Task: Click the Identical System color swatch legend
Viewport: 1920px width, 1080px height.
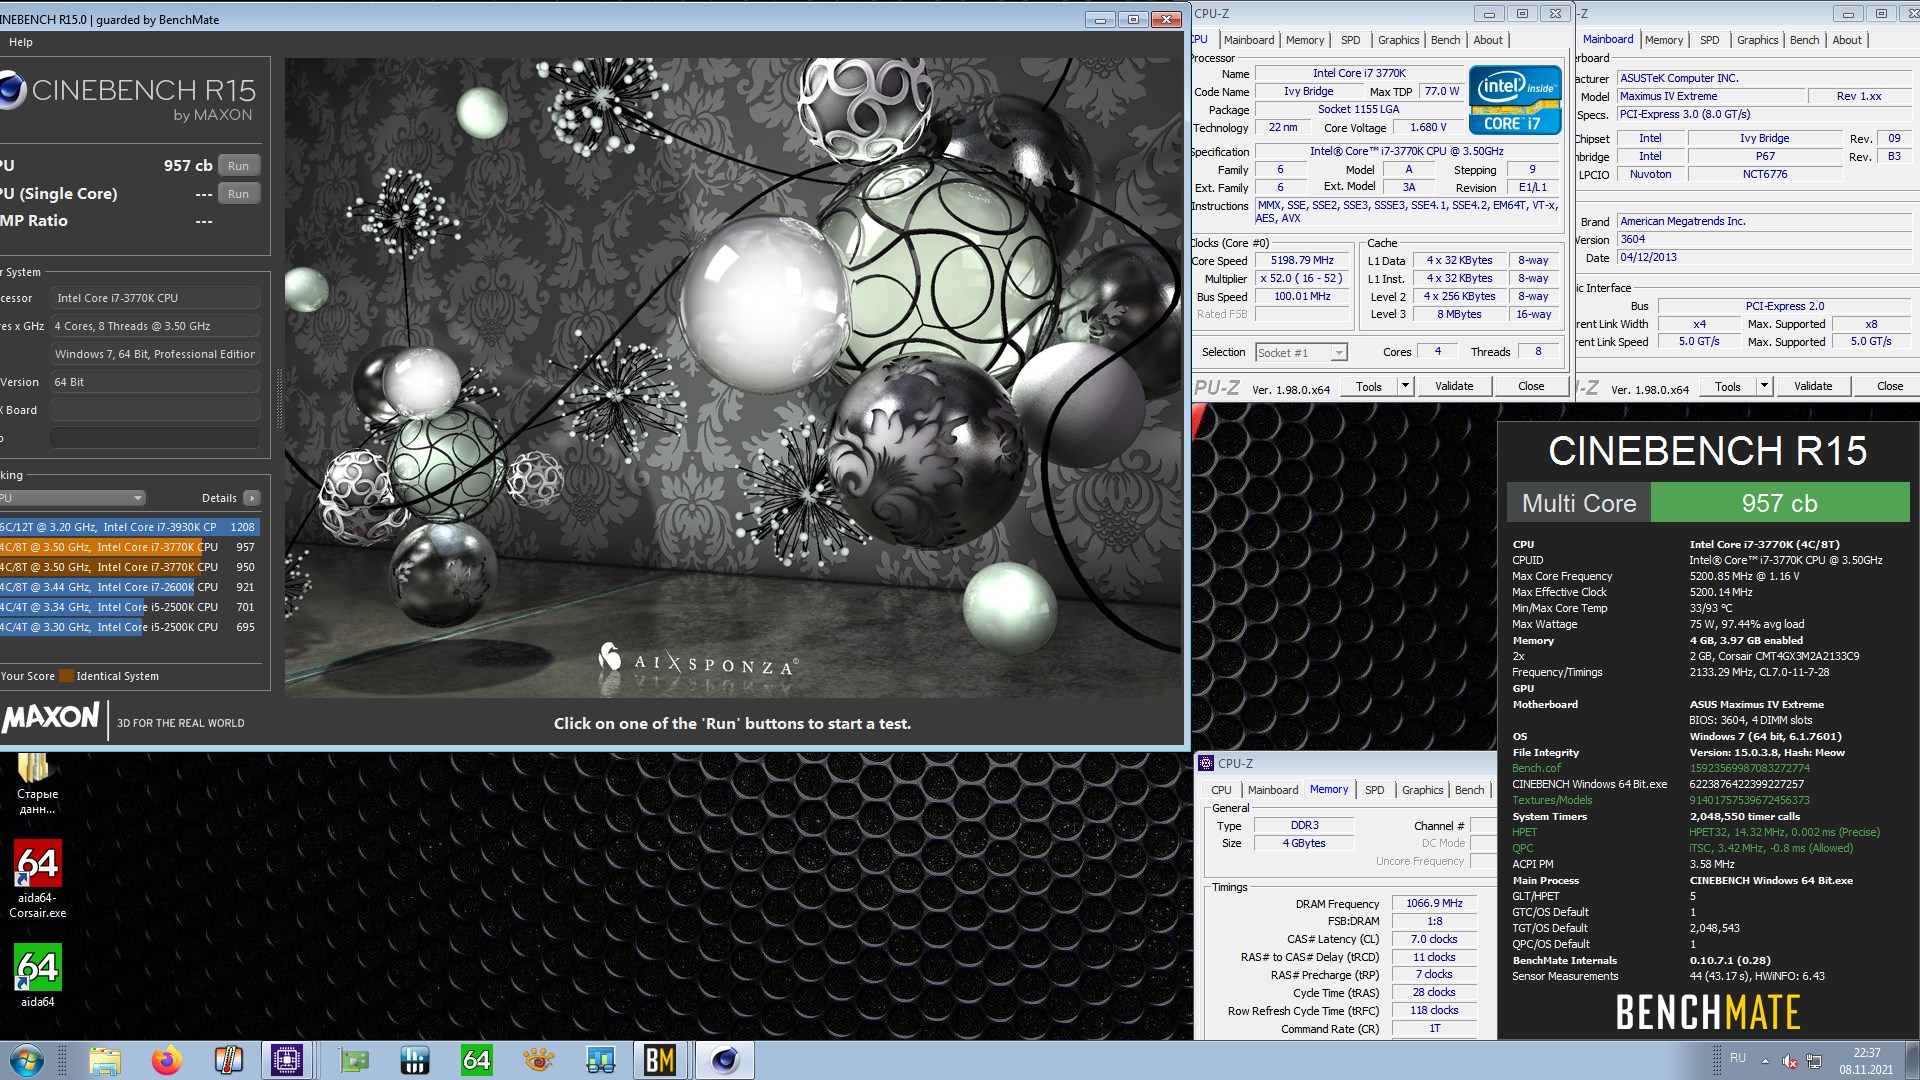Action: click(x=66, y=676)
